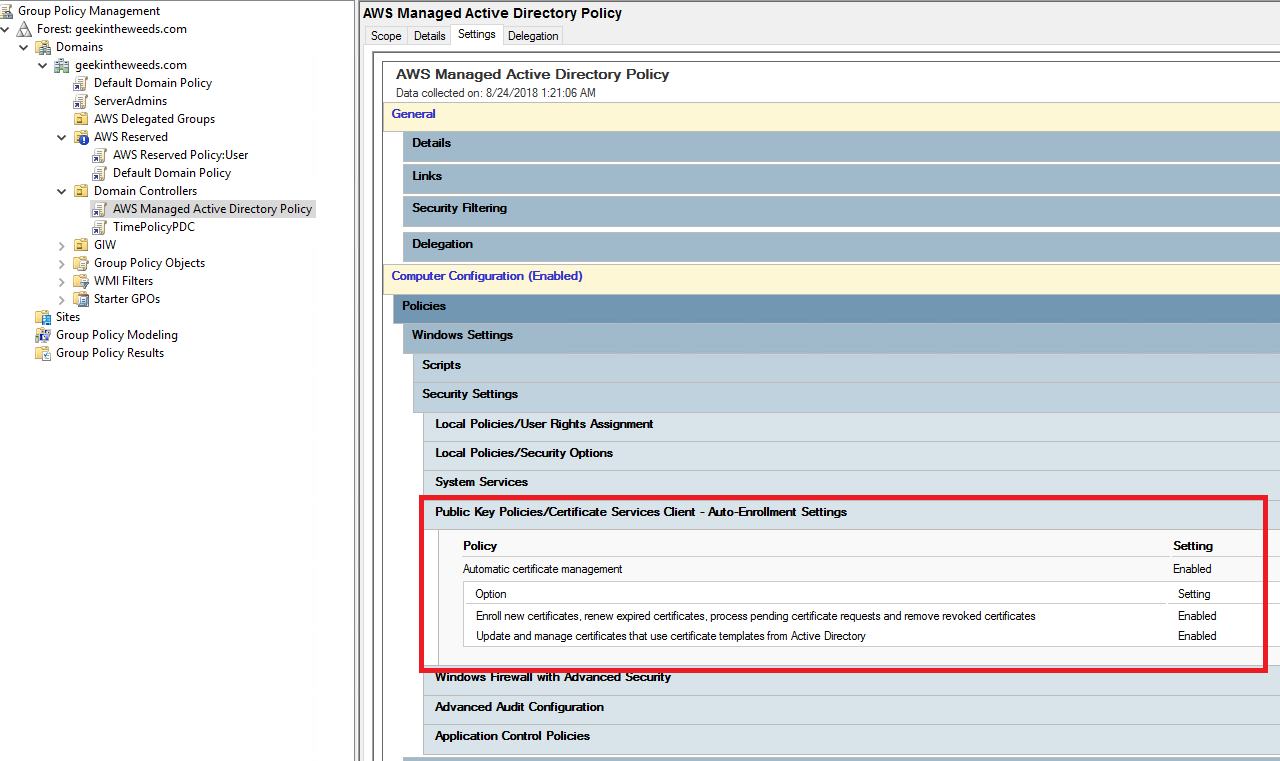Click the ServerAdmins GPO icon
1280x761 pixels.
pyautogui.click(x=80, y=100)
